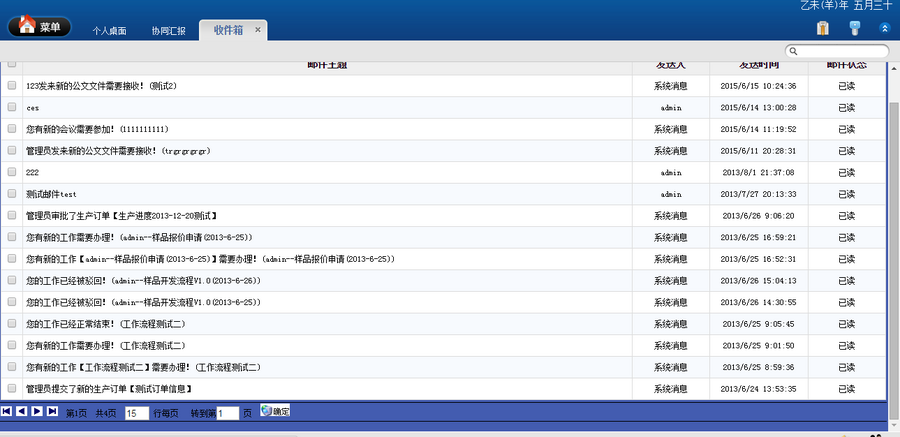This screenshot has width=900, height=437.
Task: Open mail 测试邮件test
Action: [52, 194]
